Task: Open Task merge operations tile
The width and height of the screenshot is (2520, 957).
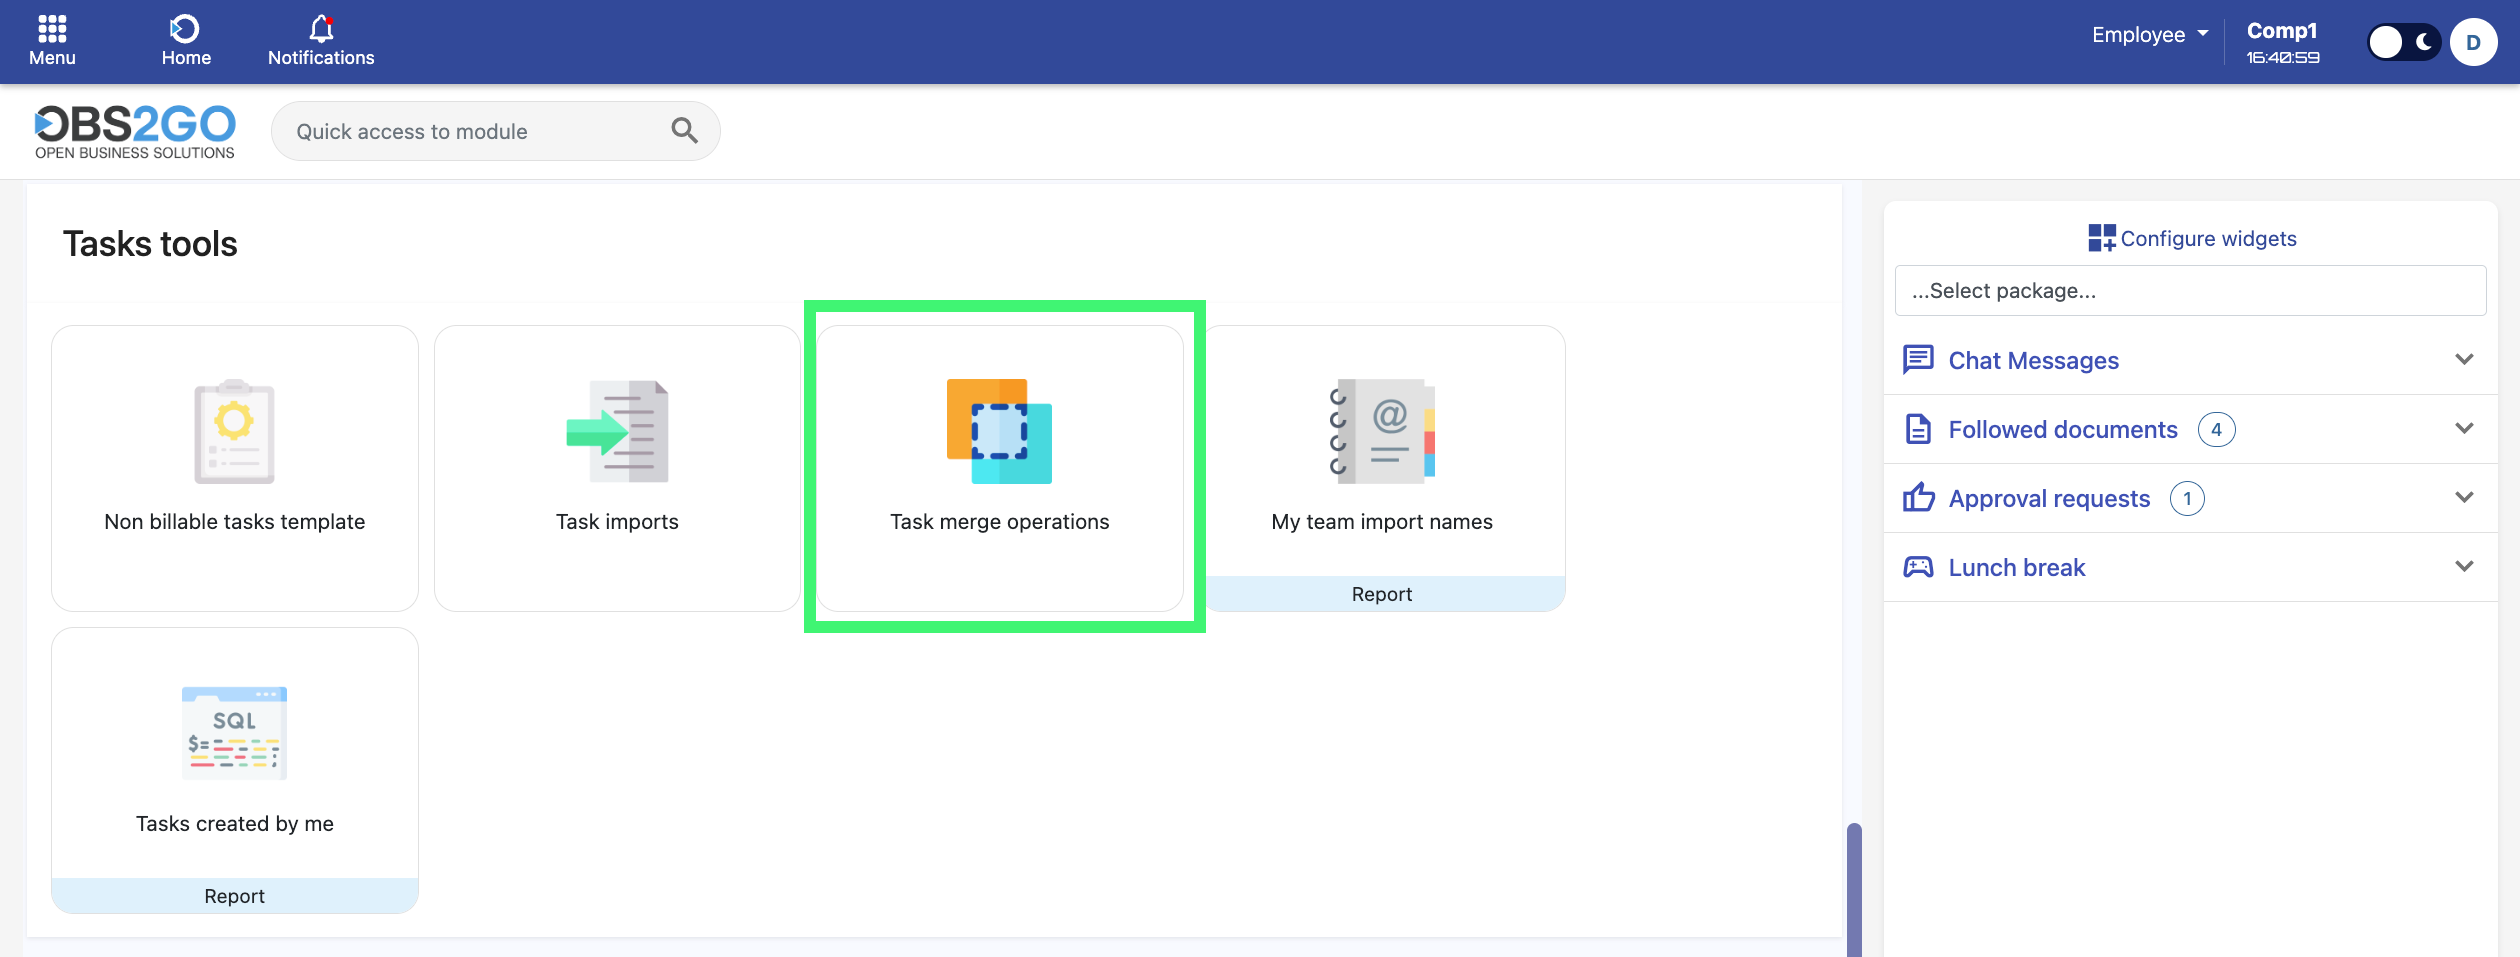Action: [x=1000, y=467]
